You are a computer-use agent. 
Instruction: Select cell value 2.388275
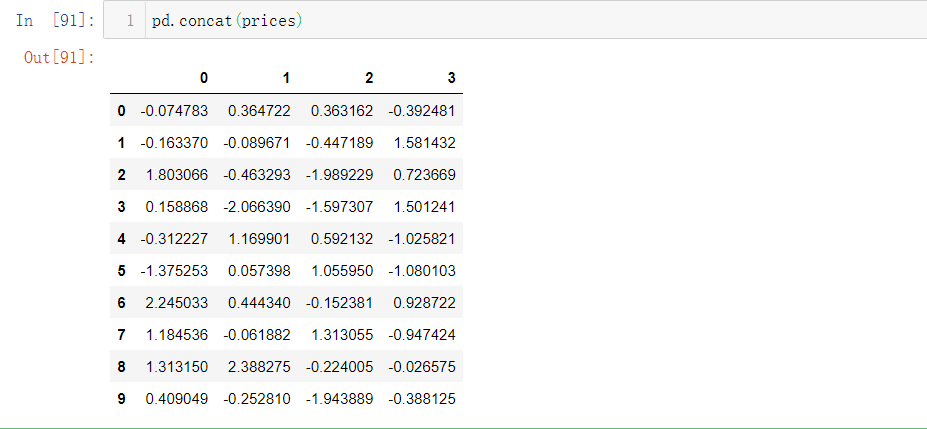pos(259,367)
